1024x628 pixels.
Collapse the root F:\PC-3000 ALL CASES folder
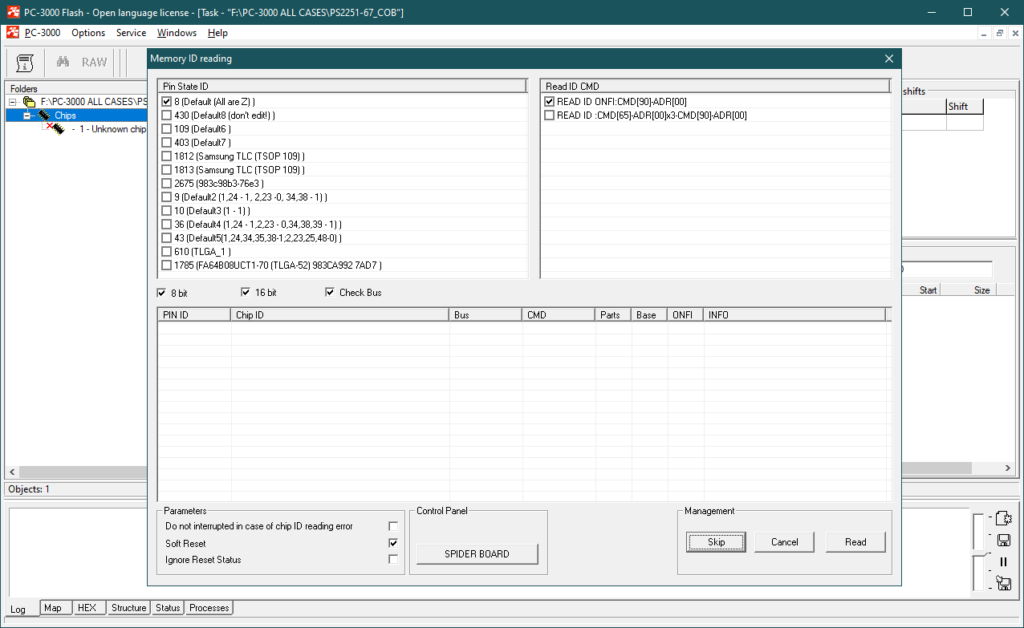[x=13, y=102]
